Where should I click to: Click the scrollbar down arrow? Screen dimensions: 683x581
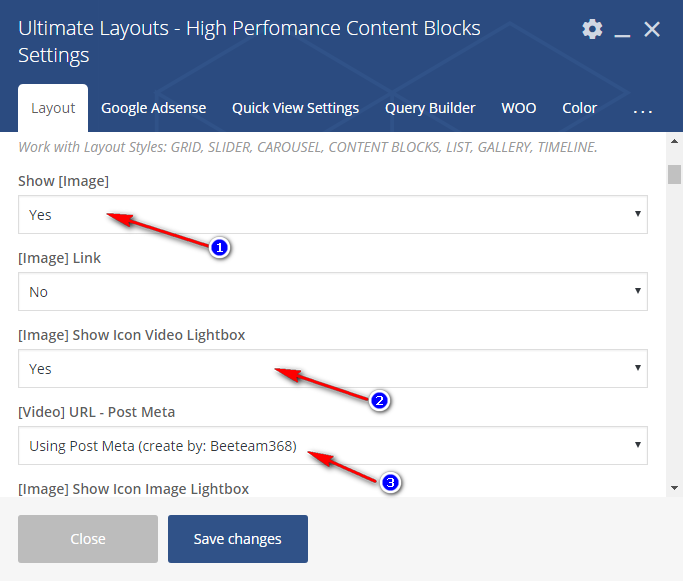(x=675, y=486)
